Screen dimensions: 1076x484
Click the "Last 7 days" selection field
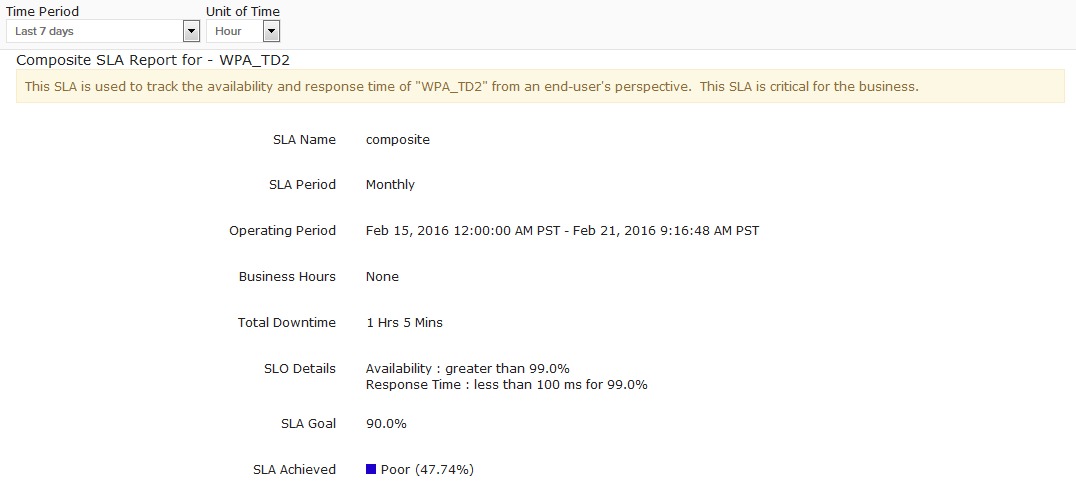click(95, 31)
